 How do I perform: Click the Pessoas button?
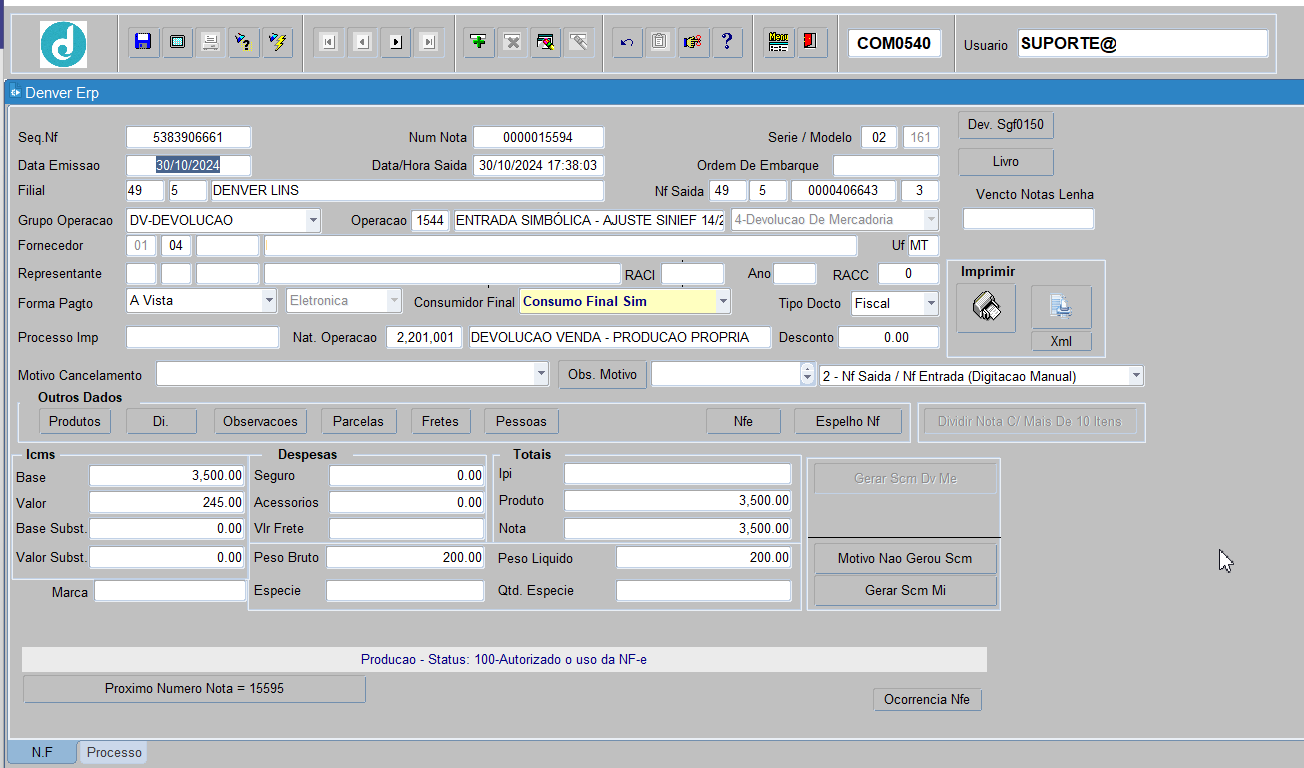click(521, 421)
